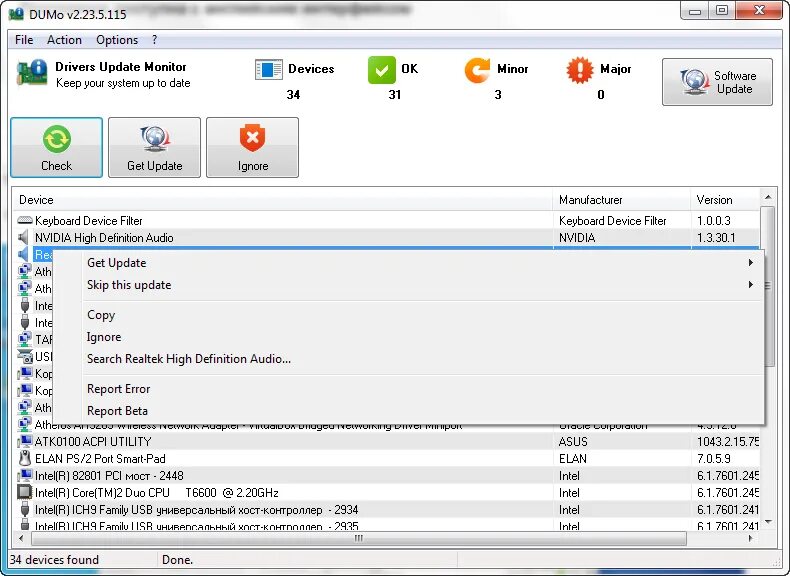Click the red Major update icon
This screenshot has height=576, width=790.
click(x=580, y=70)
